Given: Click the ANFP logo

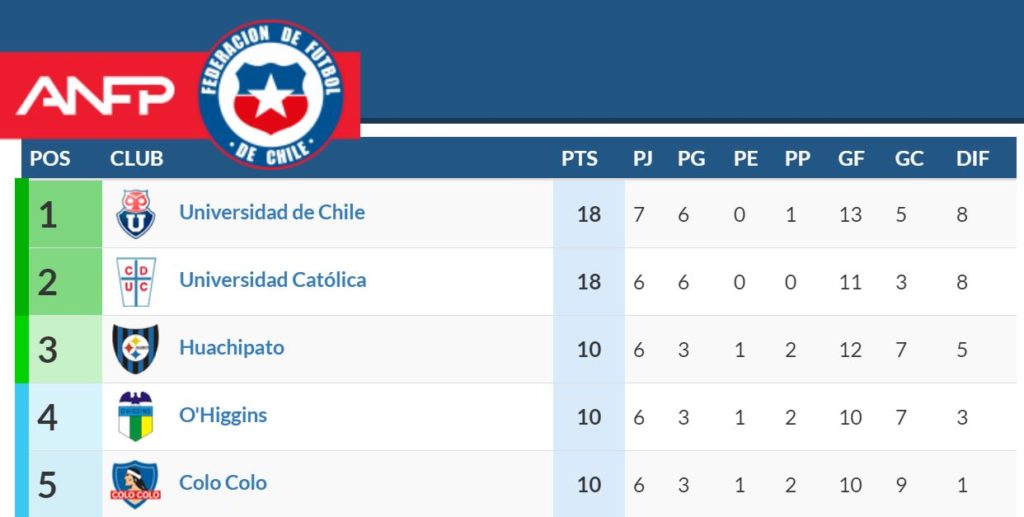Looking at the screenshot, I should pos(95,95).
